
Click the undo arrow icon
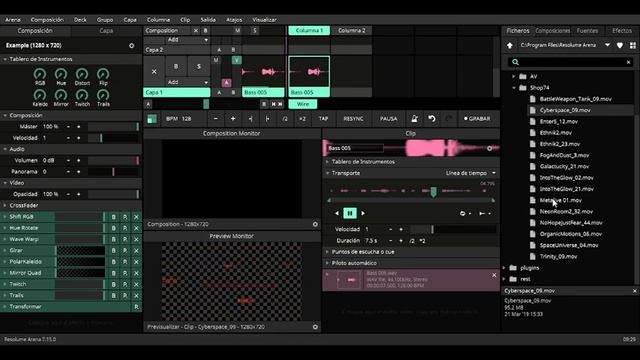point(432,119)
